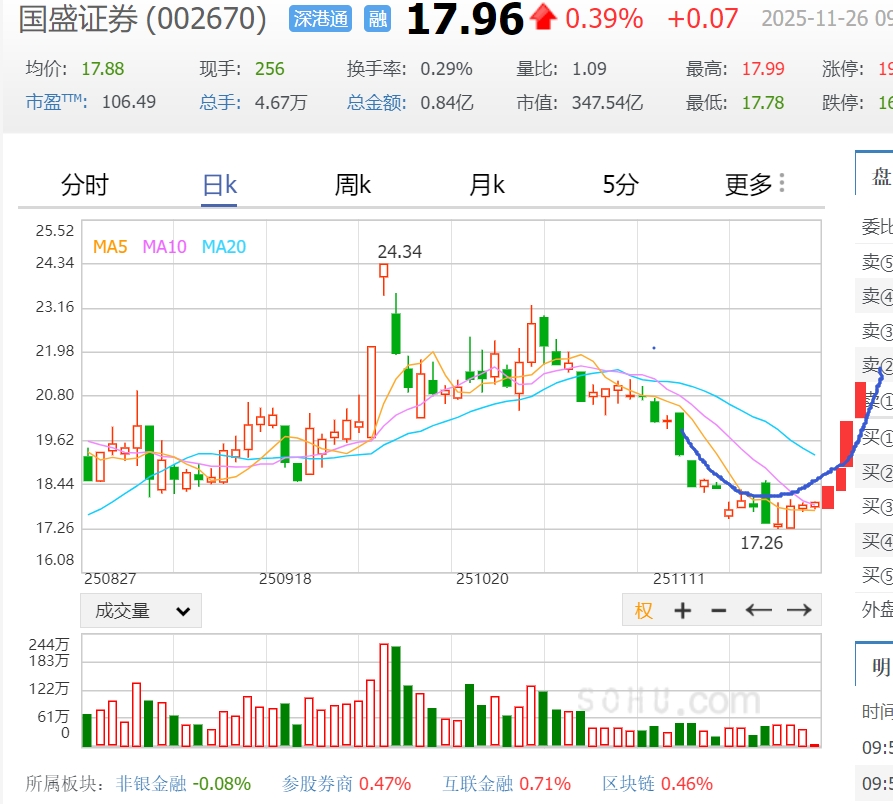Open 互联金融 sector link
893x804 pixels.
(x=478, y=784)
